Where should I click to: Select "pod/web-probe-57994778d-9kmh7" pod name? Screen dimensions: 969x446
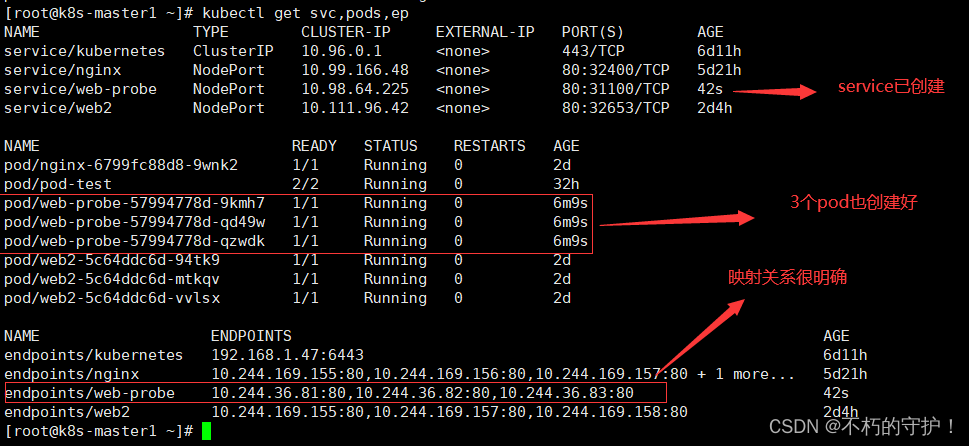134,203
